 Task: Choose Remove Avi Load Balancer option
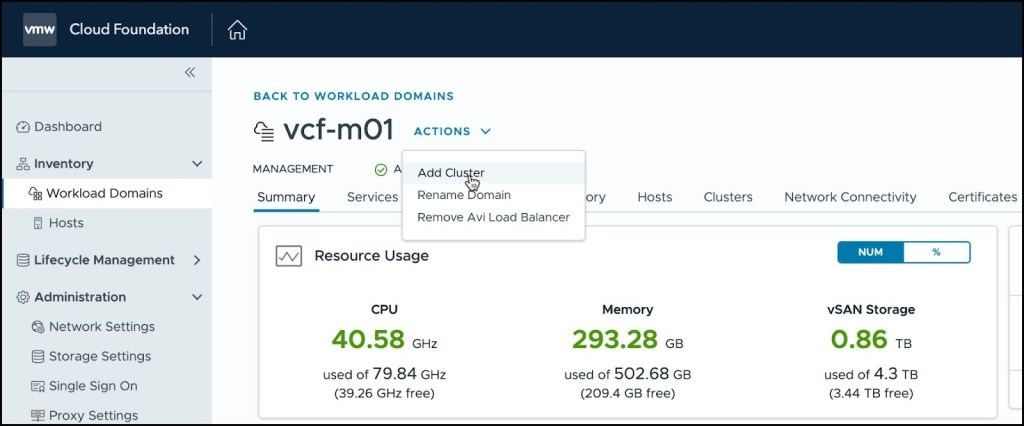(493, 217)
